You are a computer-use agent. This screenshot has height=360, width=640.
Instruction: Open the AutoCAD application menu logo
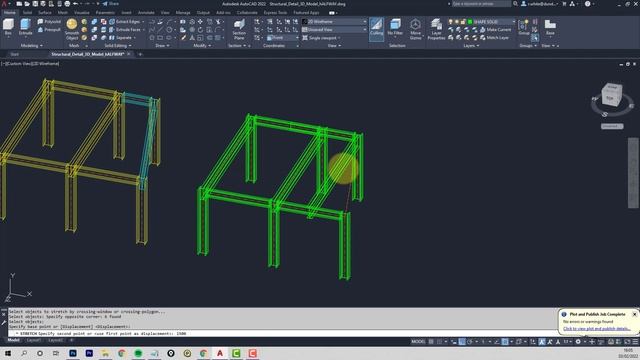point(4,4)
